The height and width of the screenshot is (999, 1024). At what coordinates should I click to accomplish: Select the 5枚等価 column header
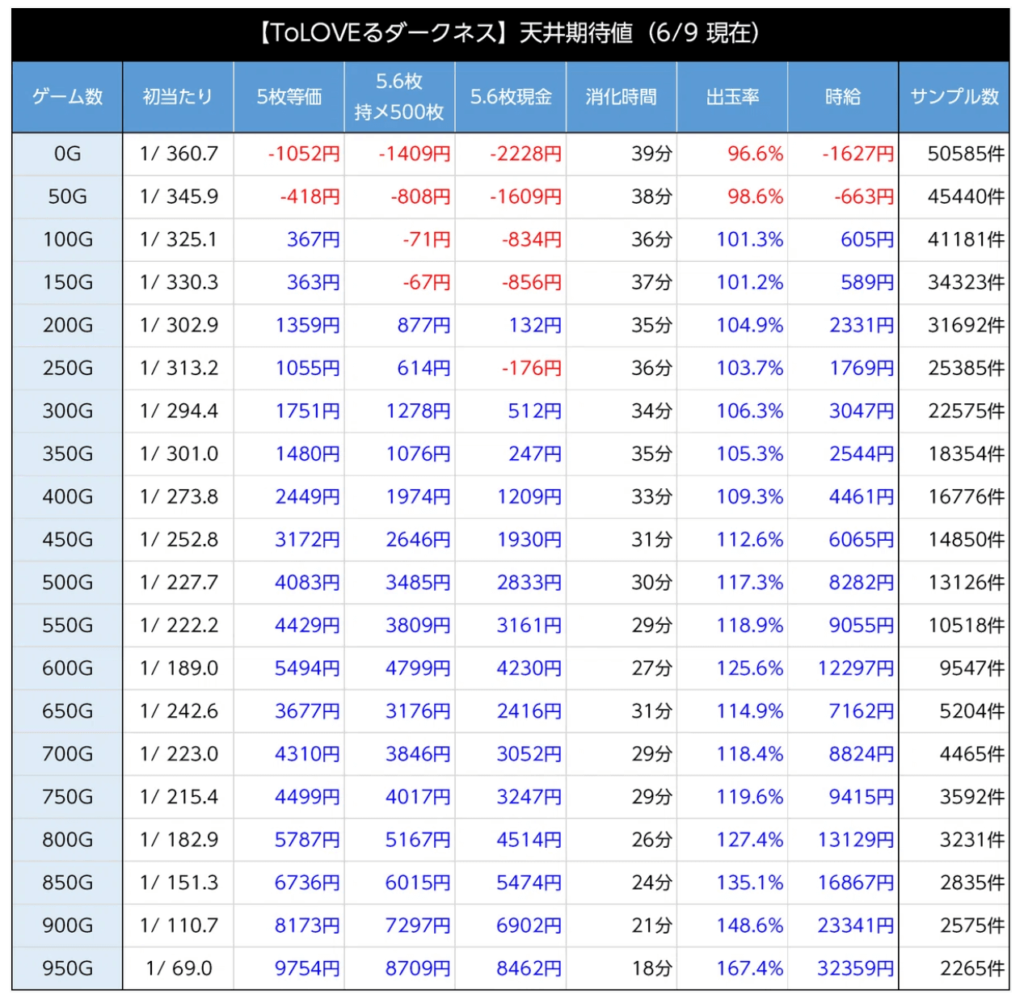coord(289,97)
